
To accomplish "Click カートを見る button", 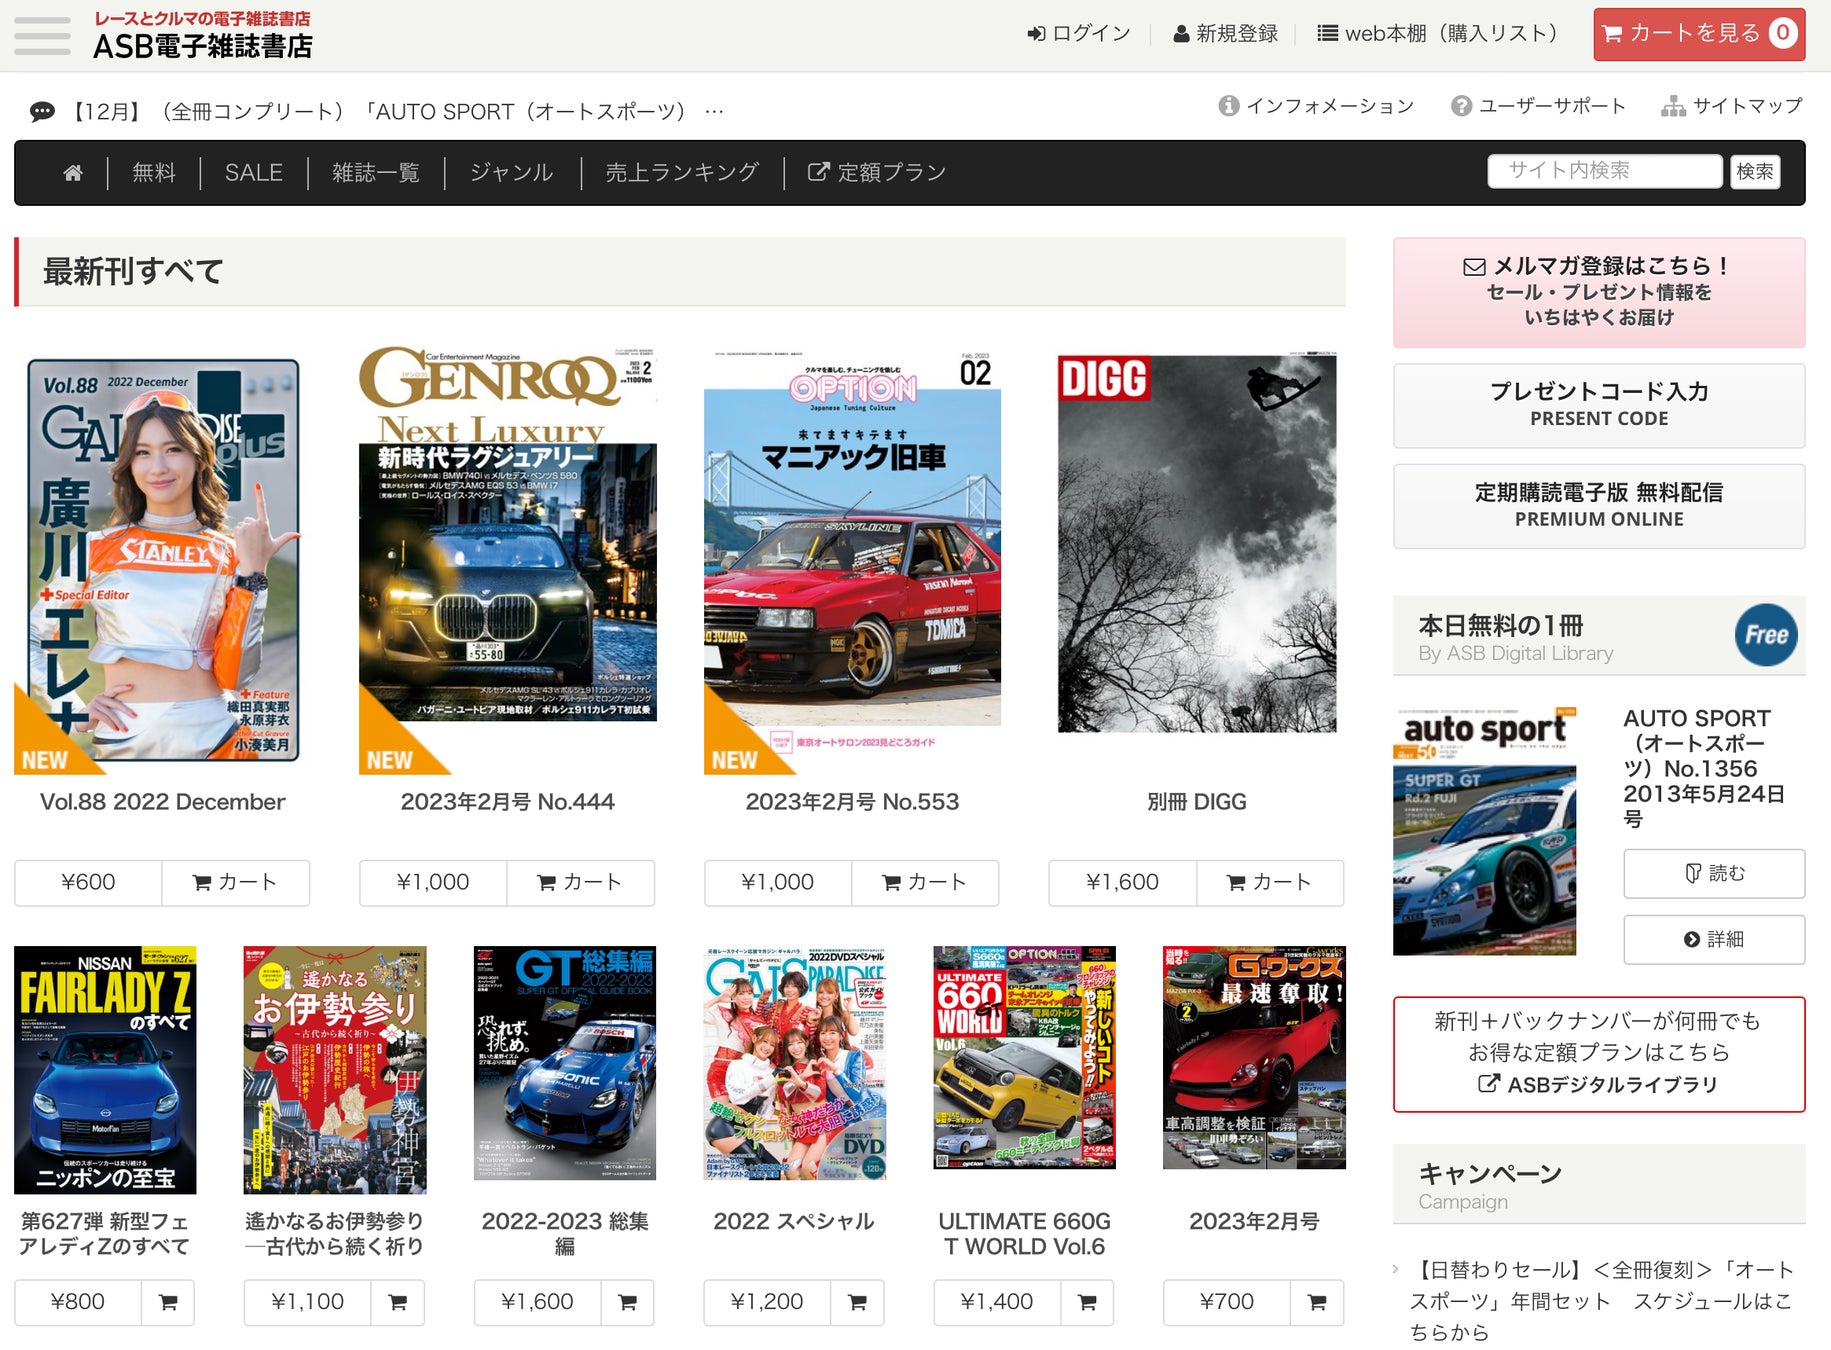I will [1699, 34].
